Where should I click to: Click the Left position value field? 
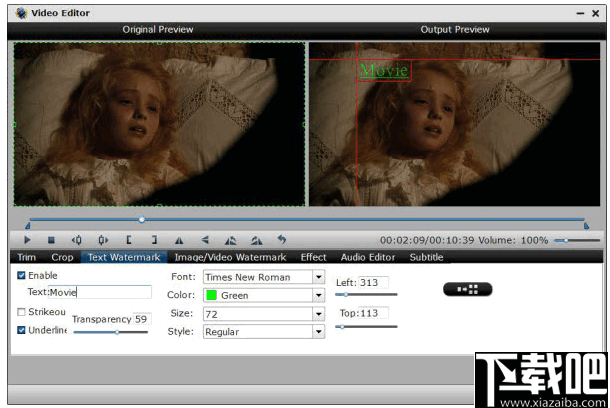(373, 282)
